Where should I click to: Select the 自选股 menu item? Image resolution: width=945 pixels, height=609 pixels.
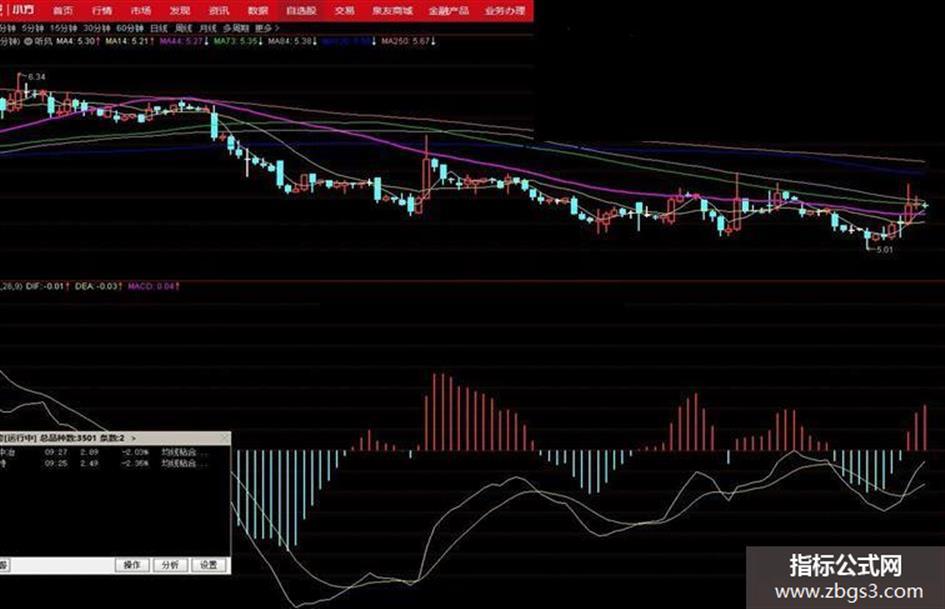click(x=301, y=10)
